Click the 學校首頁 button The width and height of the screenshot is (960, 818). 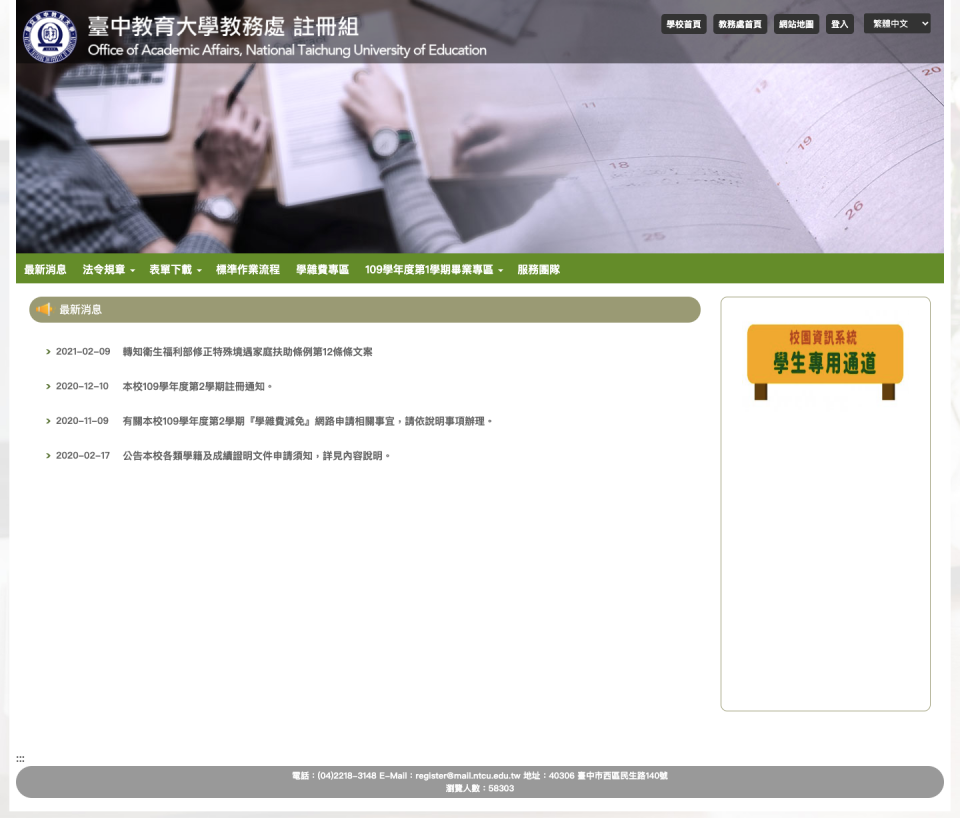[683, 24]
